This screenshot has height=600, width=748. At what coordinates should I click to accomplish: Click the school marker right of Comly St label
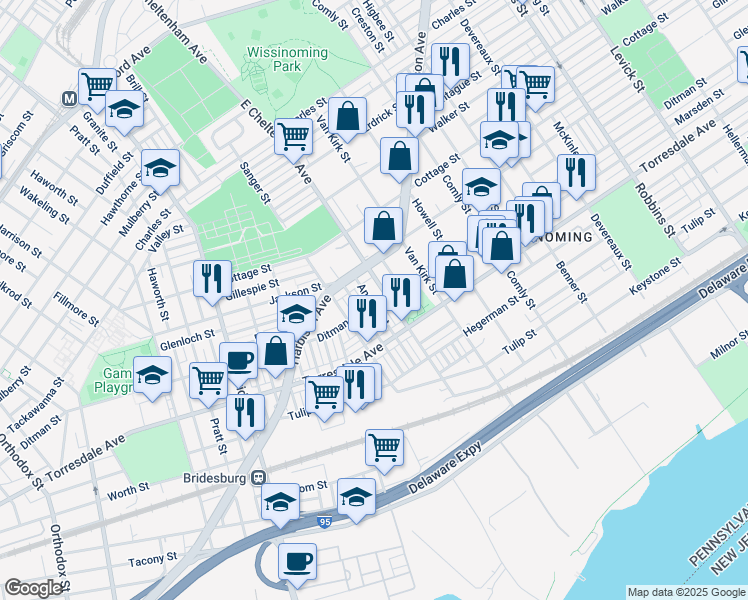pos(481,187)
